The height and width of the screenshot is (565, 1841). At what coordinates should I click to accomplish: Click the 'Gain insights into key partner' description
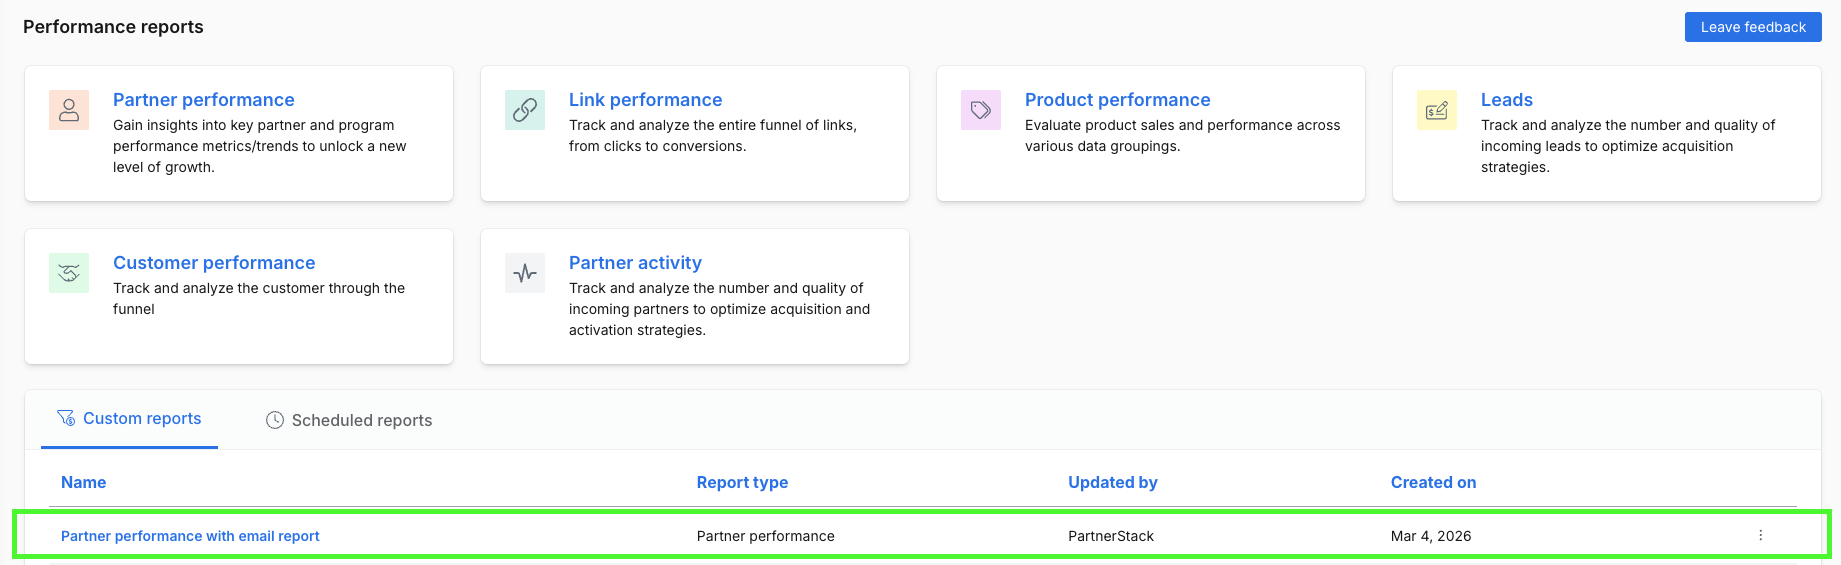(259, 146)
